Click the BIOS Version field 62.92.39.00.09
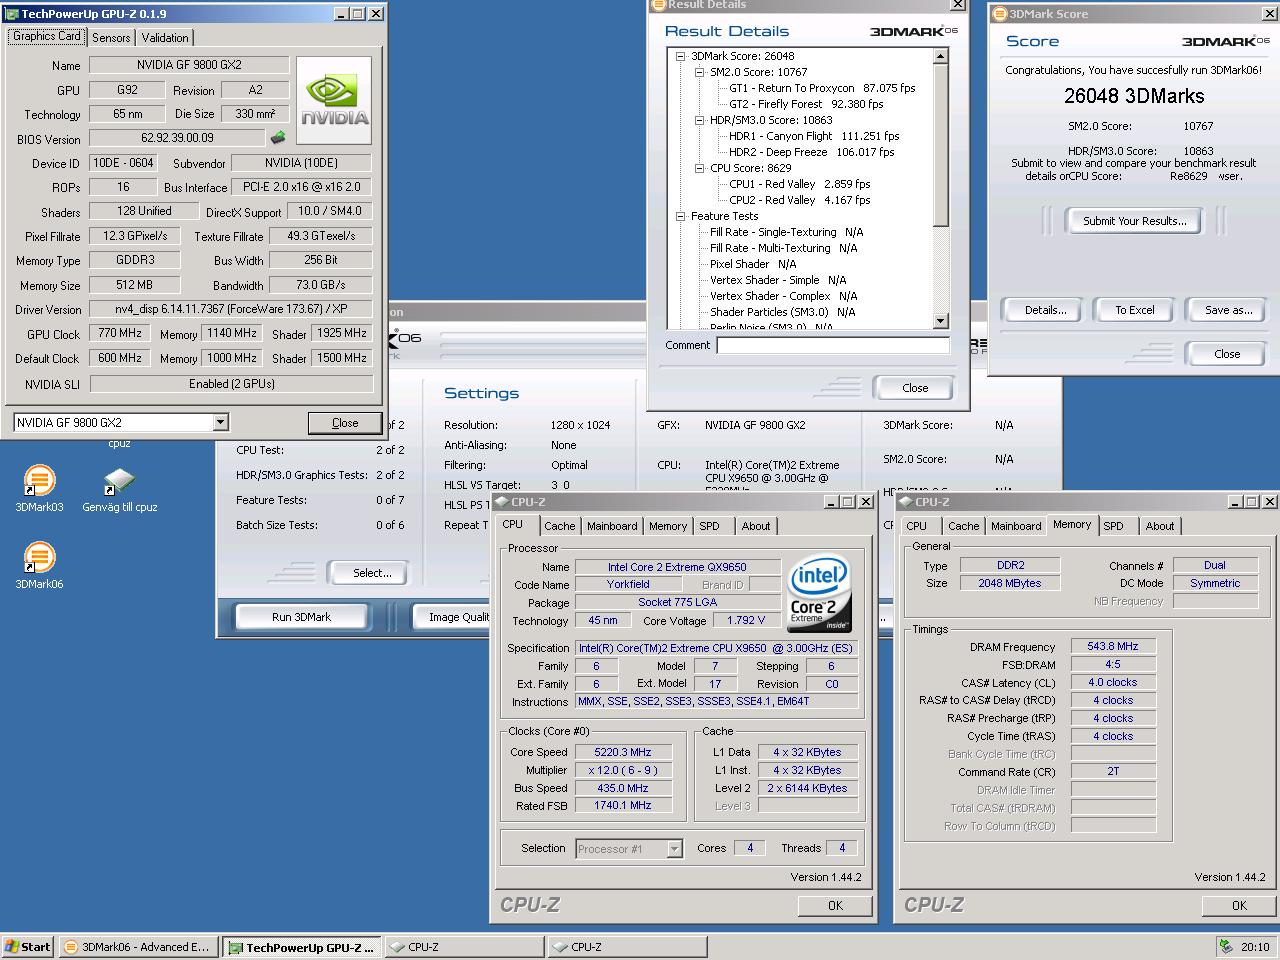 pos(177,138)
